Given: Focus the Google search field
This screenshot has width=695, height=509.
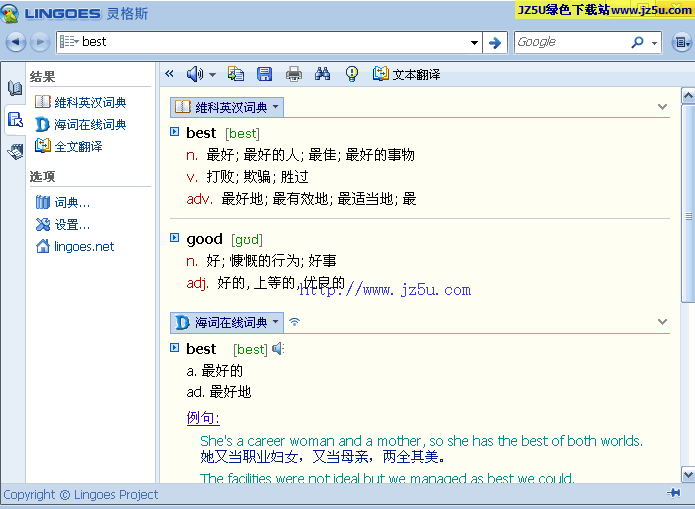Looking at the screenshot, I should click(571, 42).
